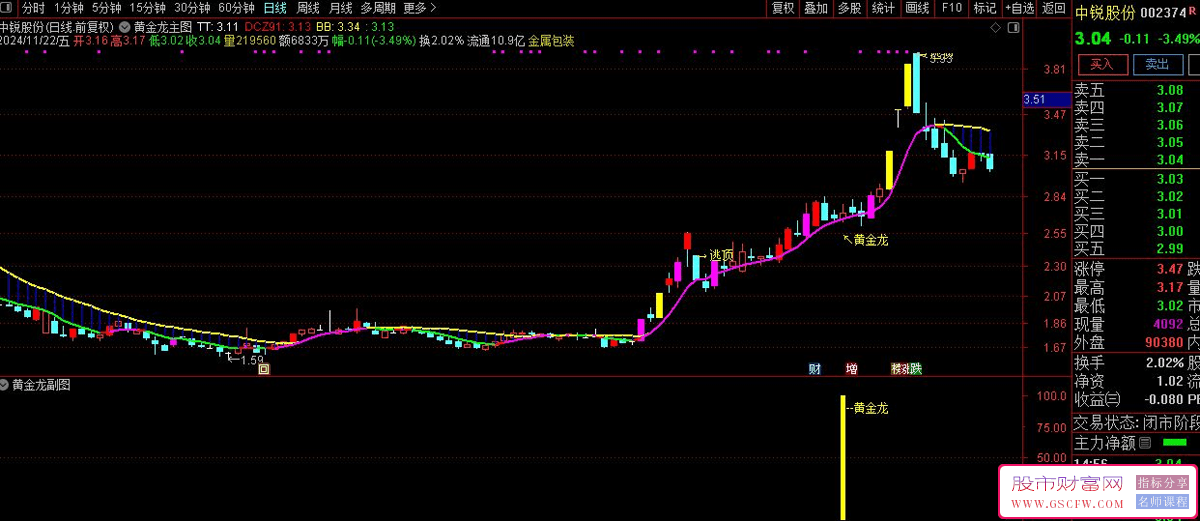Click the square marker icon below 1.59 low
The width and height of the screenshot is (1200, 521).
[264, 369]
